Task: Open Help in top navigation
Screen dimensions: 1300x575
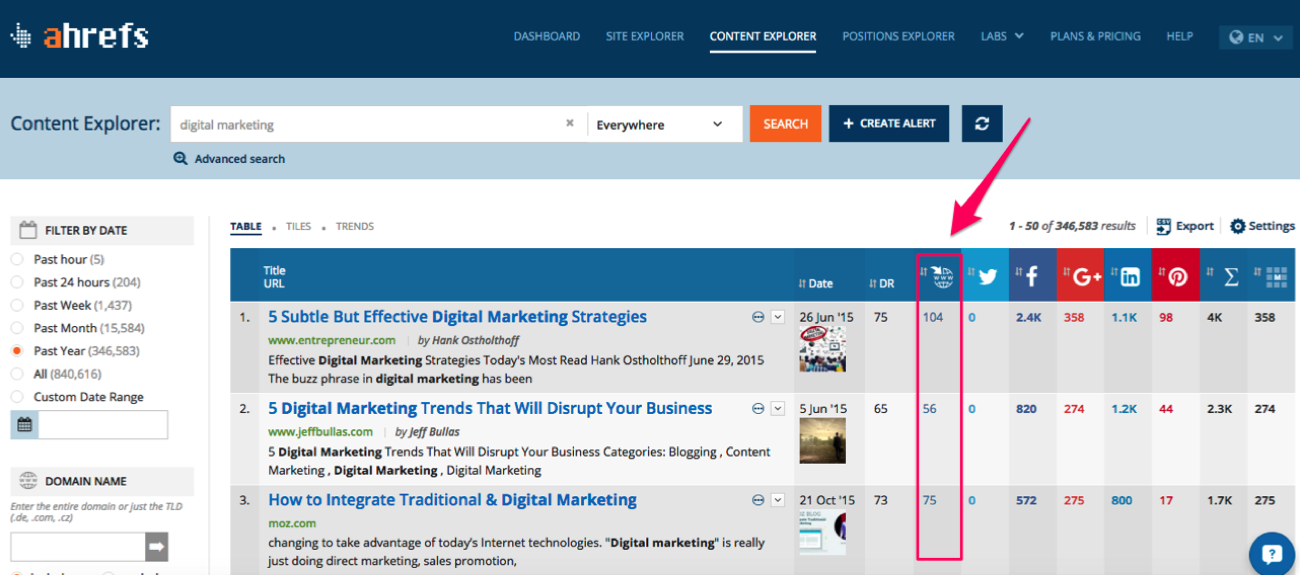Action: pos(1179,36)
